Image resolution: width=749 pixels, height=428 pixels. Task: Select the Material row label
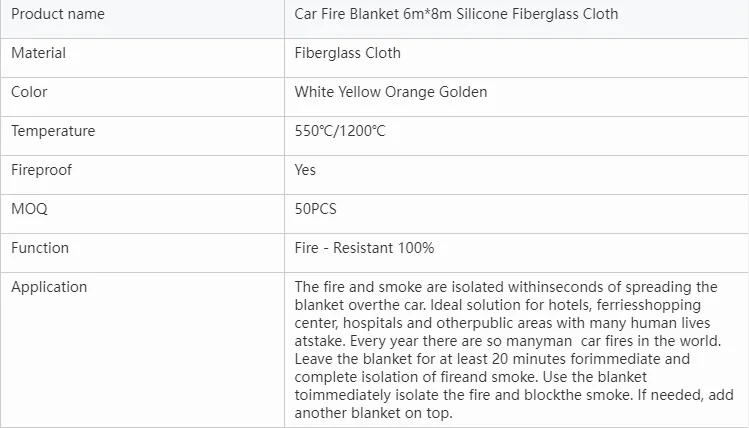[38, 53]
